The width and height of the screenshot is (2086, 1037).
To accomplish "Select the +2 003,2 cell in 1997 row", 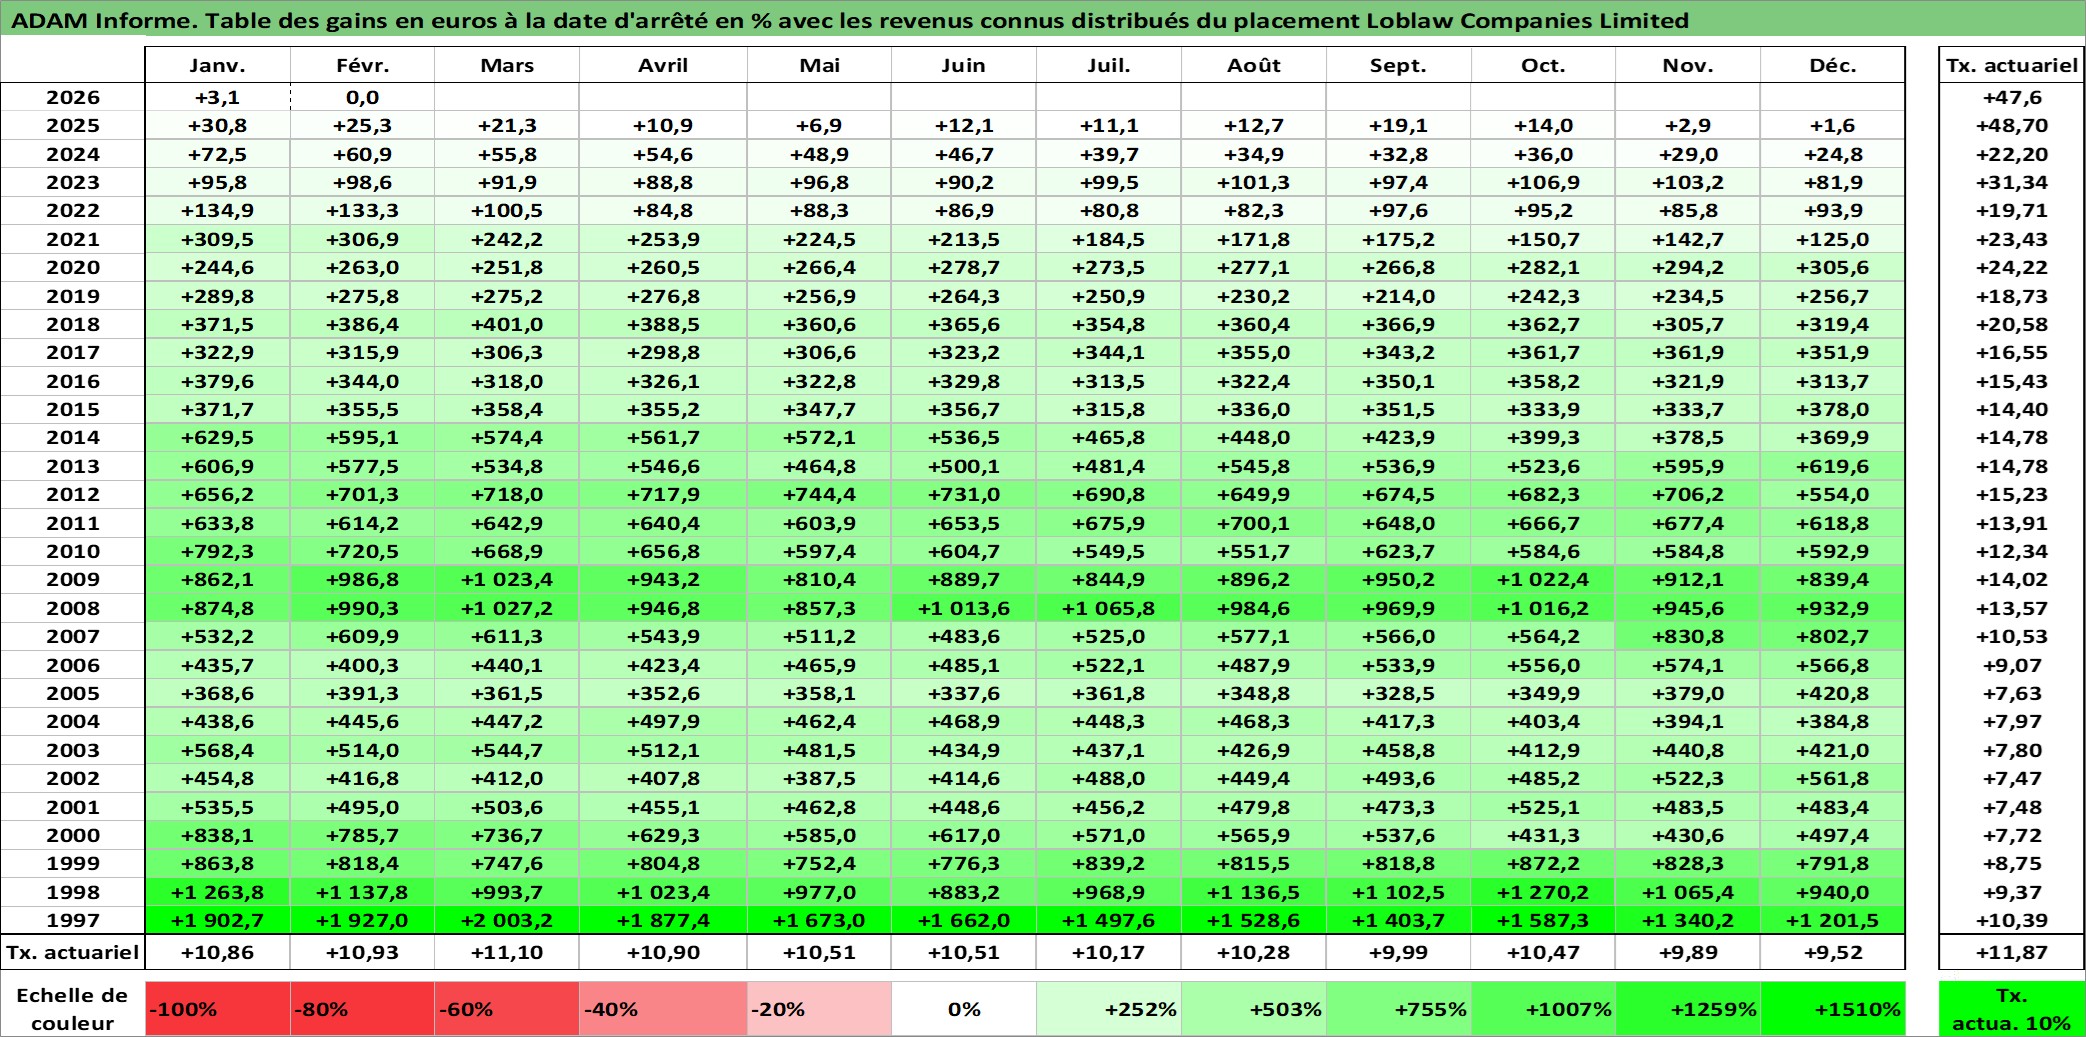I will click(x=507, y=920).
